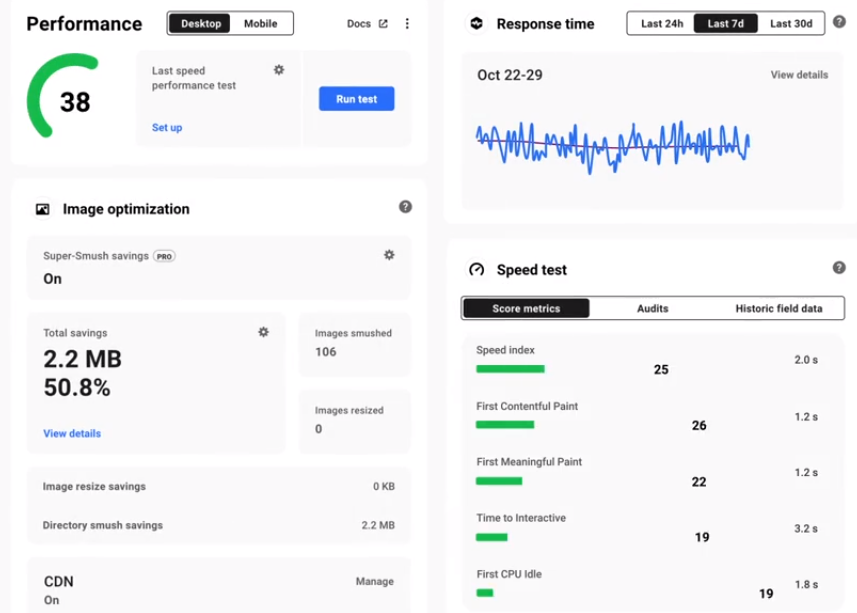Open Docs external link icon
Viewport: 857px width, 613px height.
click(383, 24)
